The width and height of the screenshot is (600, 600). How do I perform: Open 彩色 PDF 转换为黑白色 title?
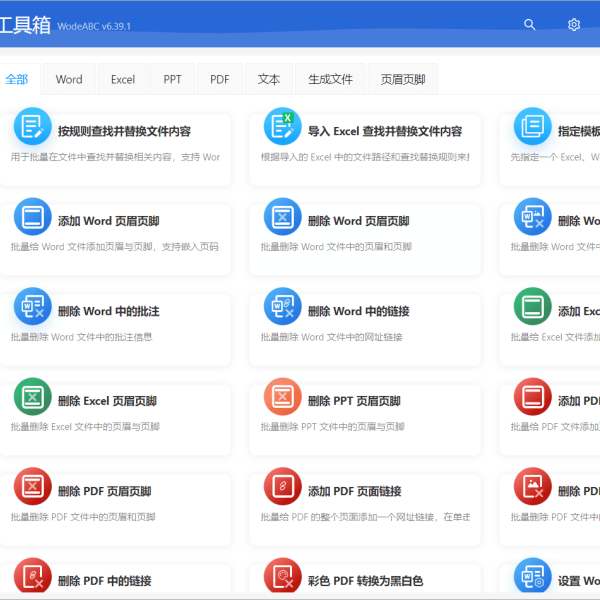point(365,581)
